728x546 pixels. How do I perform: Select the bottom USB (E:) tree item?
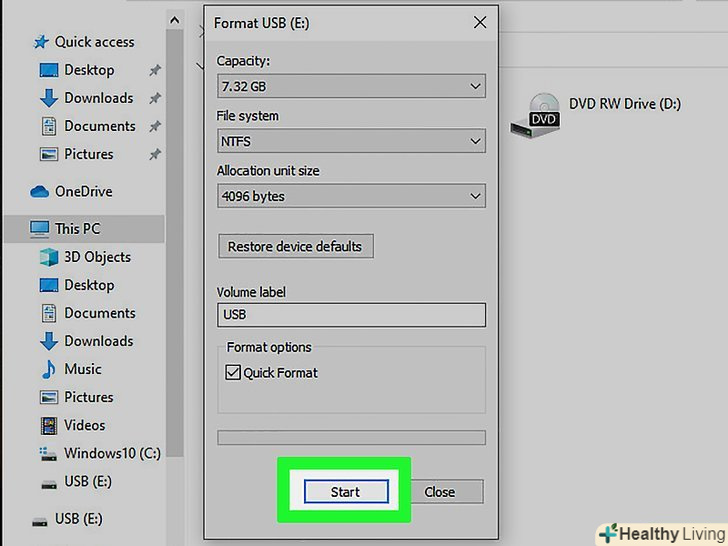tap(67, 519)
